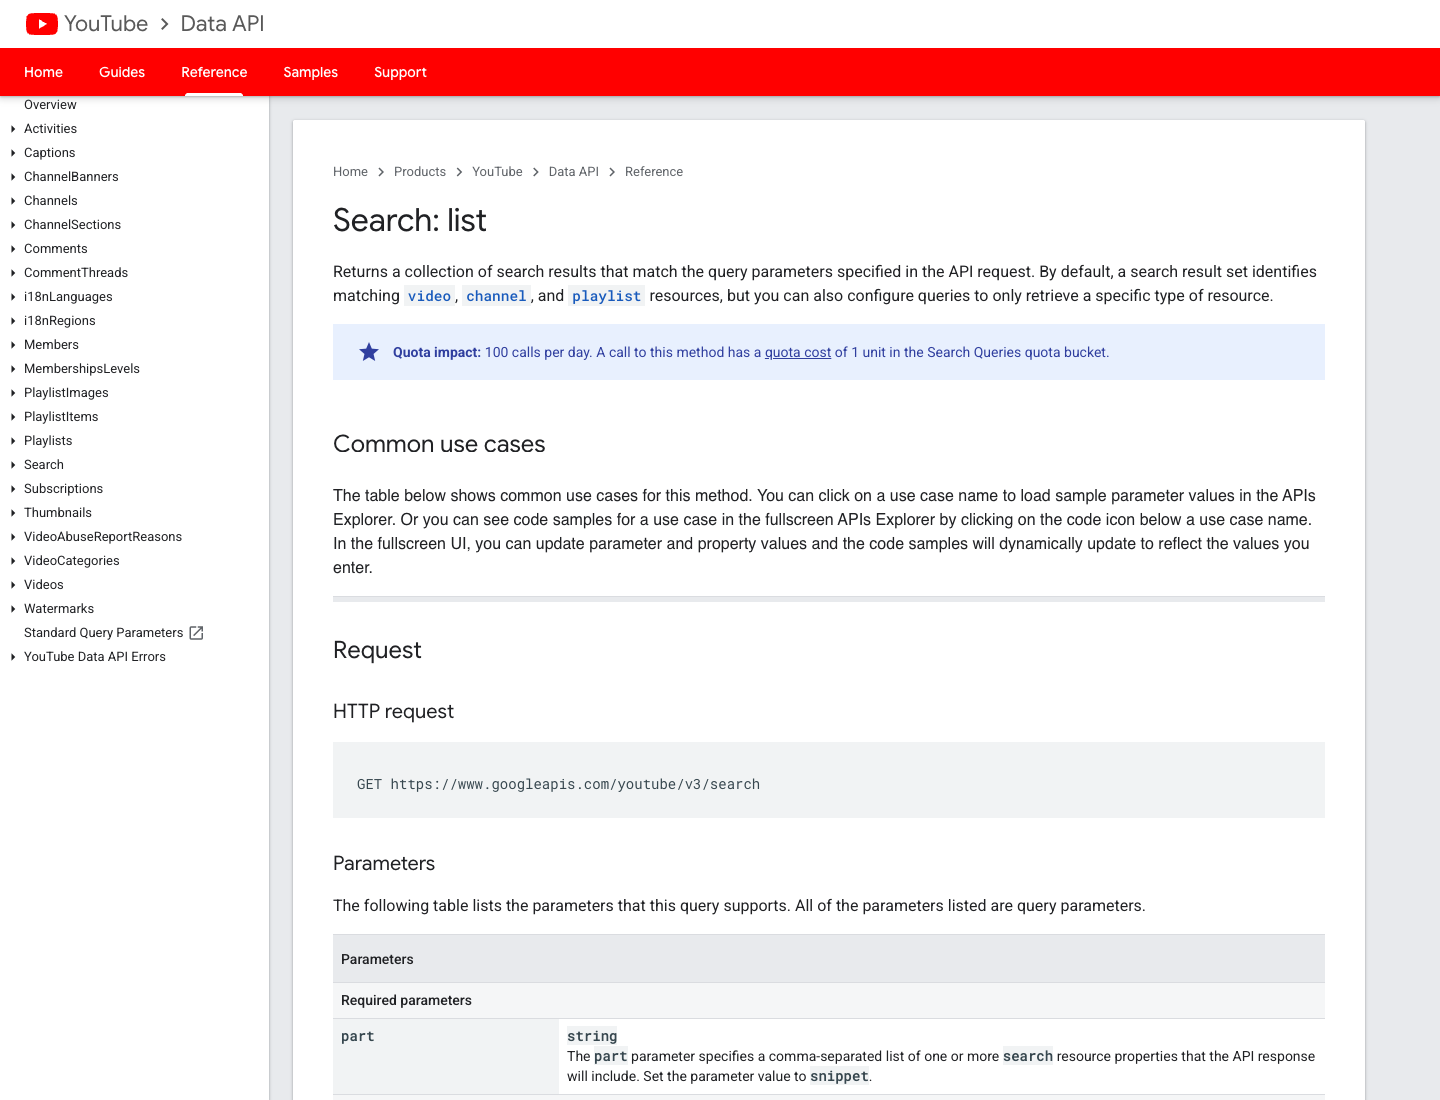The width and height of the screenshot is (1440, 1100).
Task: Expand the Comments tree arrow
Action: click(x=13, y=249)
